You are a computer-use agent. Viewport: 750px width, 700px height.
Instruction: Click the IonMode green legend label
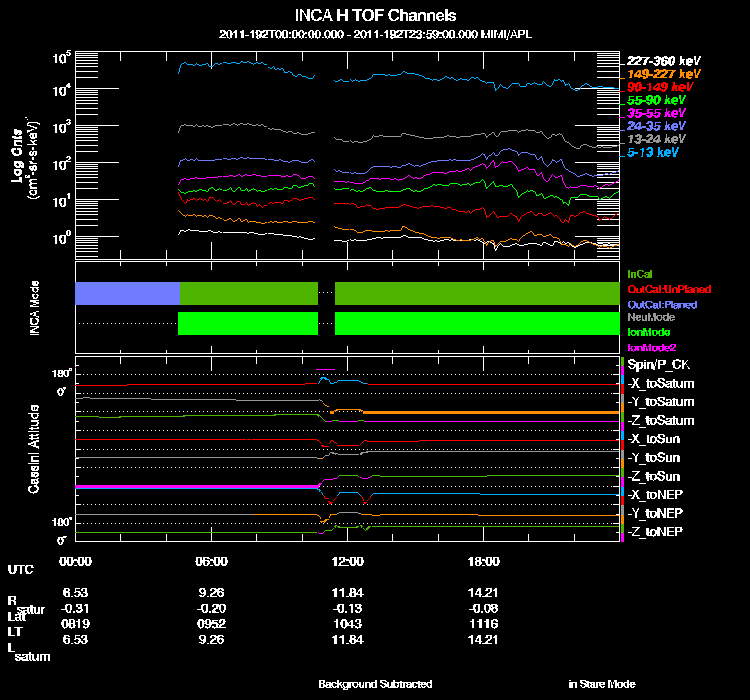coord(649,332)
